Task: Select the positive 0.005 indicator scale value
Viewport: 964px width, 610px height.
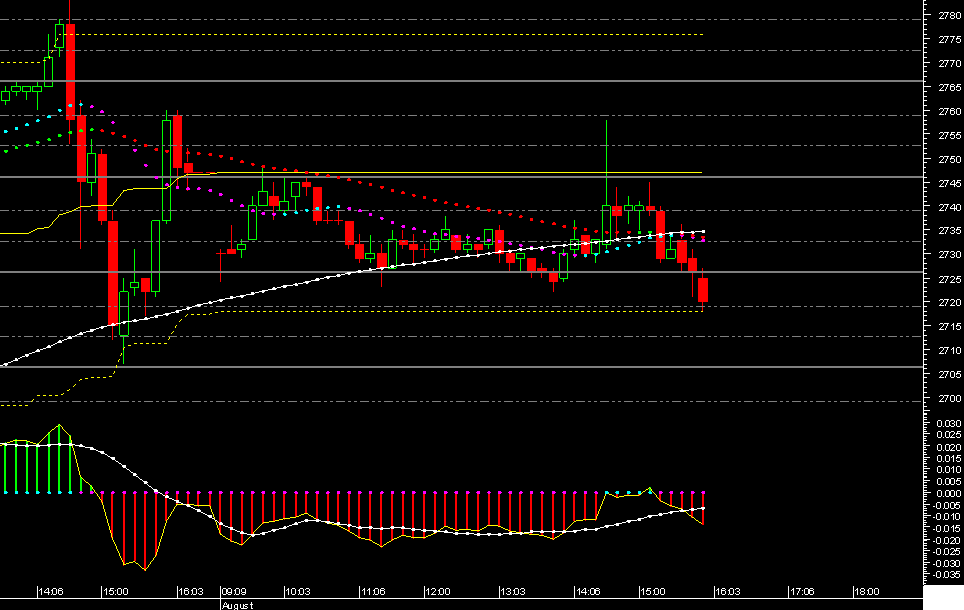Action: (x=949, y=481)
